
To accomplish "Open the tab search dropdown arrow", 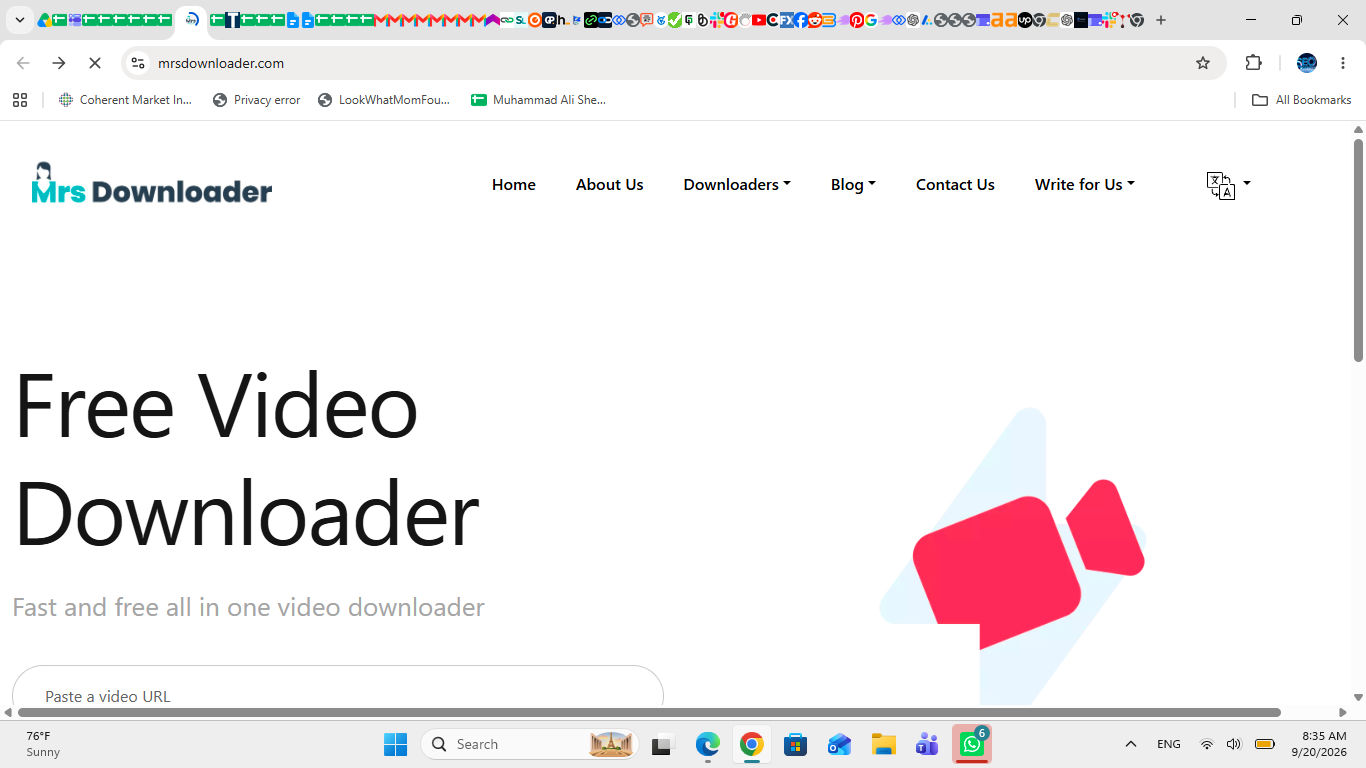I will tap(19, 20).
